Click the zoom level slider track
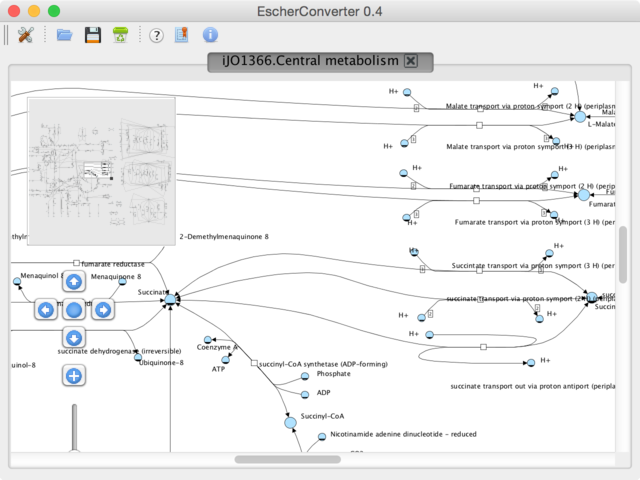Image resolution: width=640 pixels, height=480 pixels. pos(74,427)
